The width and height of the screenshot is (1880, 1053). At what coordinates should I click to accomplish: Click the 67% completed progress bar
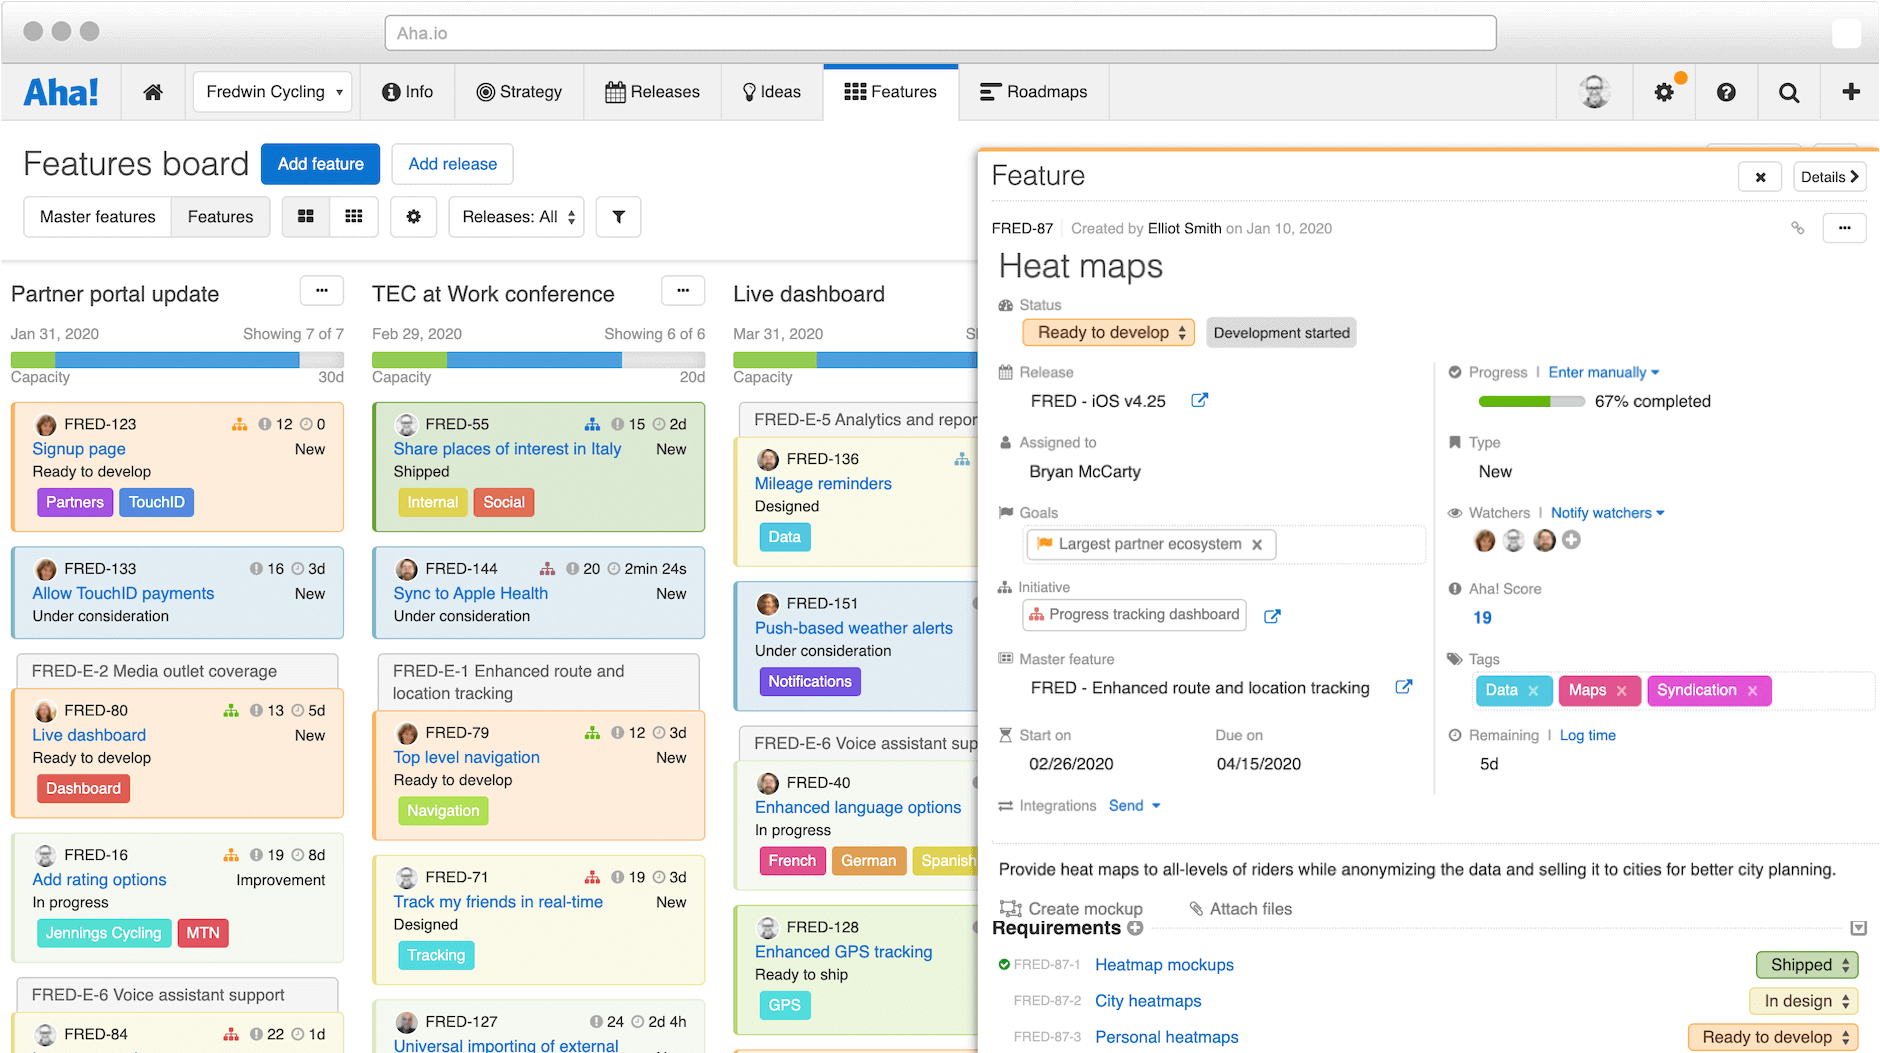(1531, 401)
